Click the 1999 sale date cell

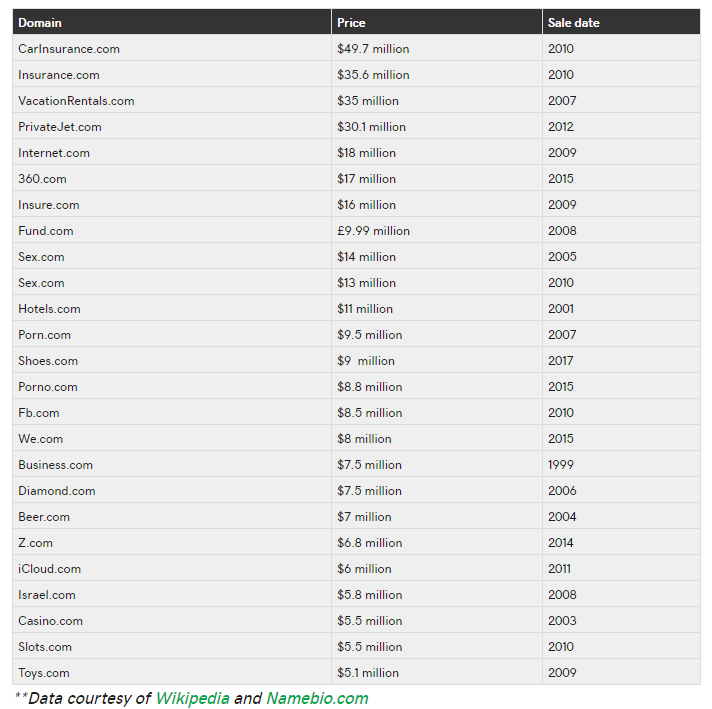[561, 465]
